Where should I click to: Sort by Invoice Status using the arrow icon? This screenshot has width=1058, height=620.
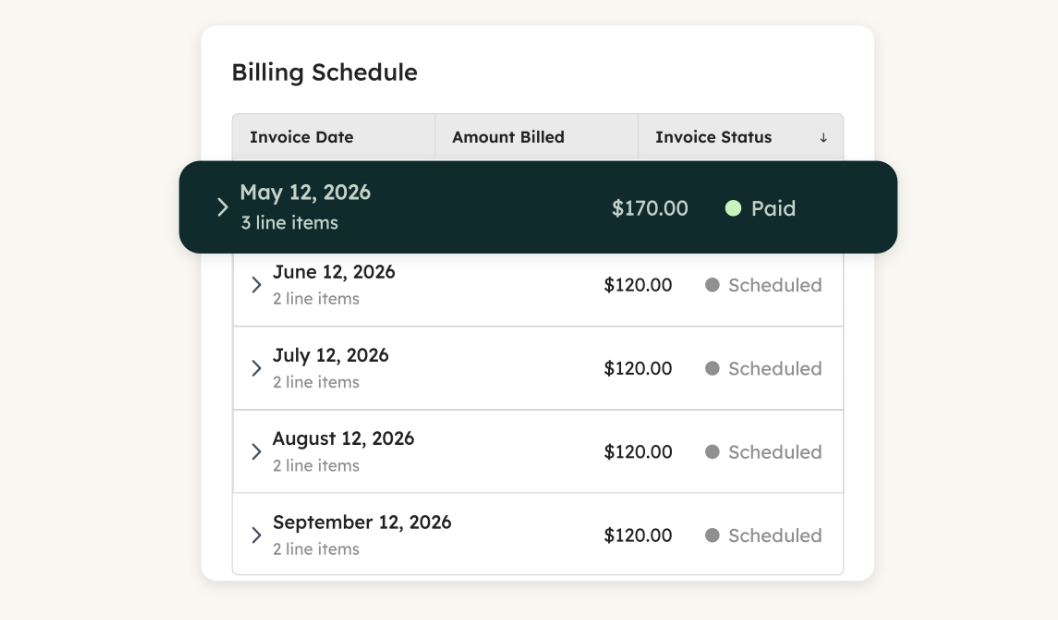pos(823,138)
